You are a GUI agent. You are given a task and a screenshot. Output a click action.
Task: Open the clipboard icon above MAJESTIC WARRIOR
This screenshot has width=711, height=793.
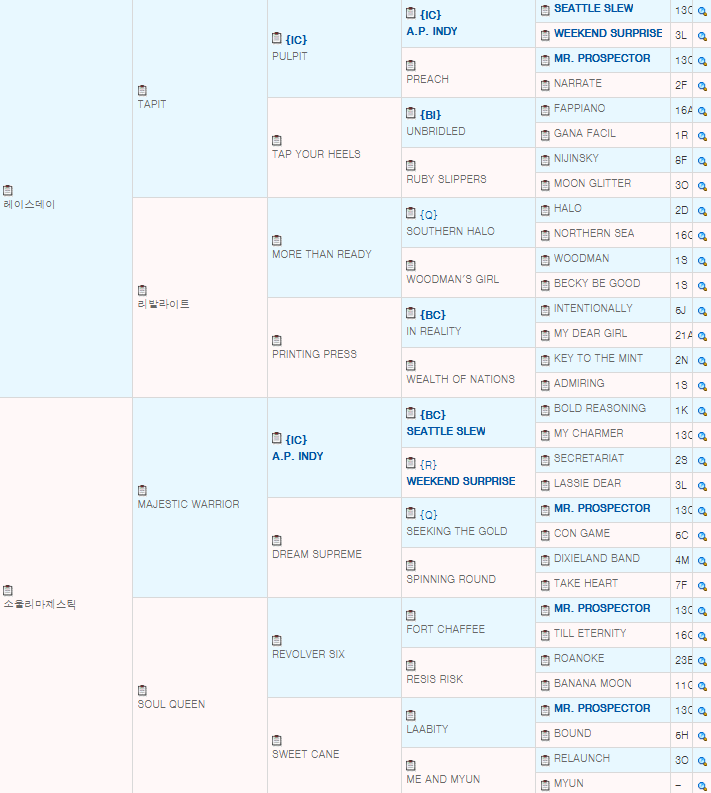pos(142,490)
